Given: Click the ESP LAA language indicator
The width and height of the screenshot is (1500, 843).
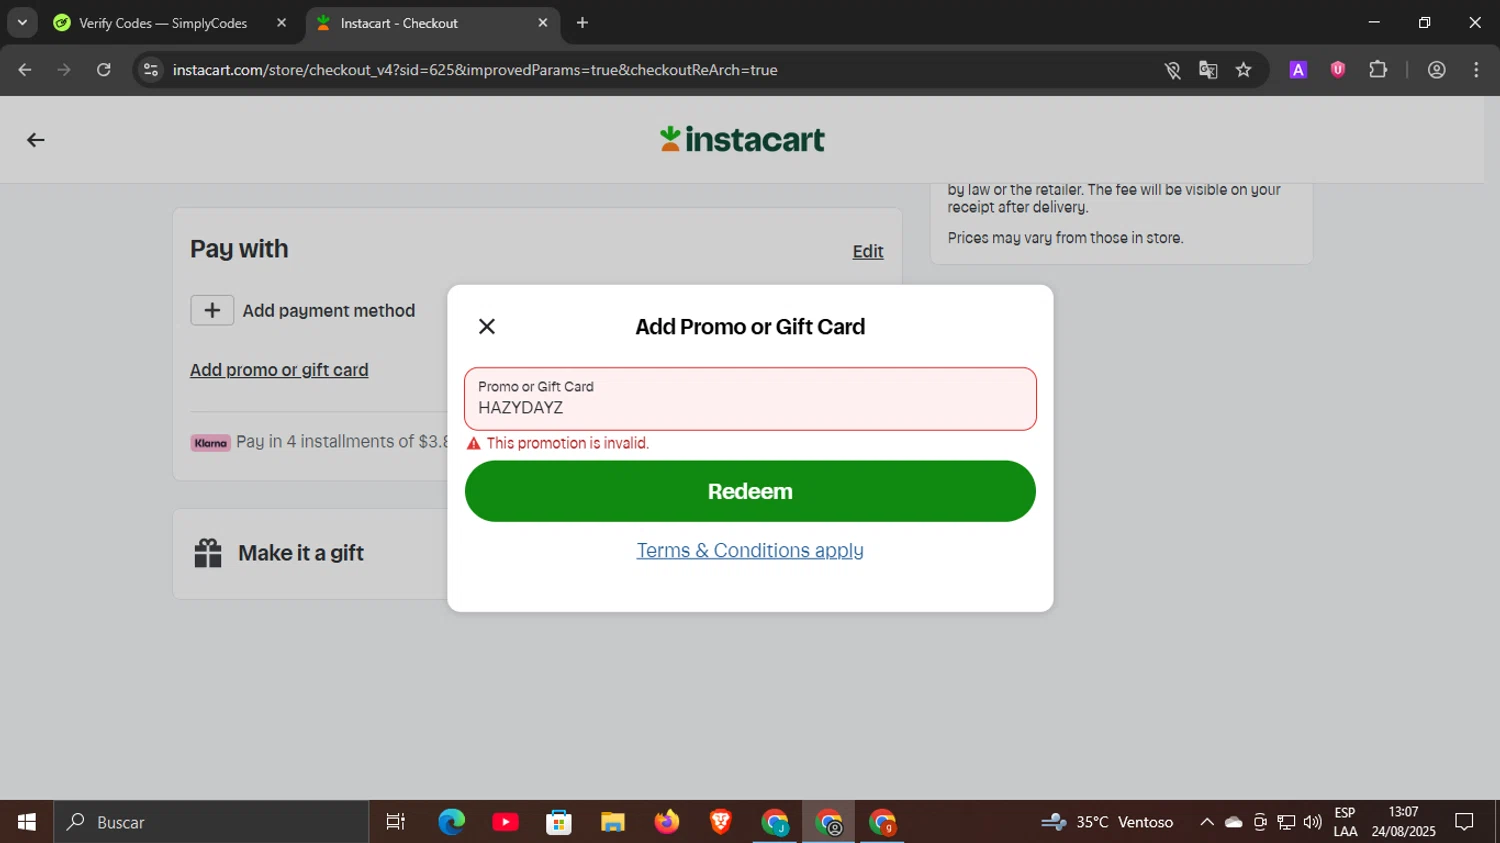Looking at the screenshot, I should [x=1345, y=822].
